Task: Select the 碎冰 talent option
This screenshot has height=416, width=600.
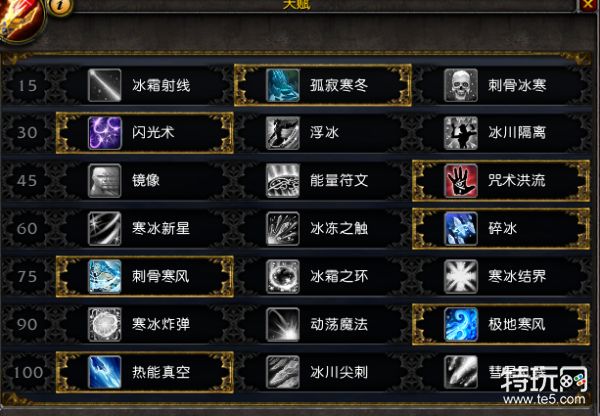Action: click(501, 228)
